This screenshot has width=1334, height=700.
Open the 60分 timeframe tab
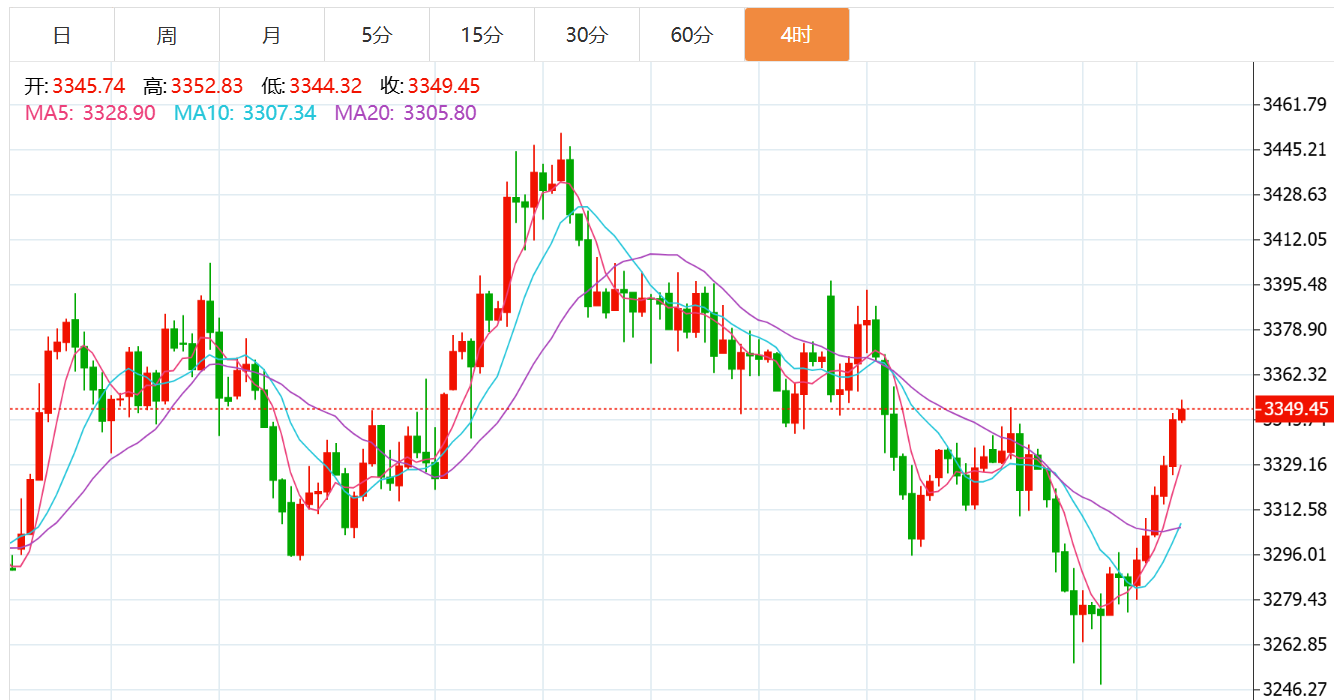[692, 35]
